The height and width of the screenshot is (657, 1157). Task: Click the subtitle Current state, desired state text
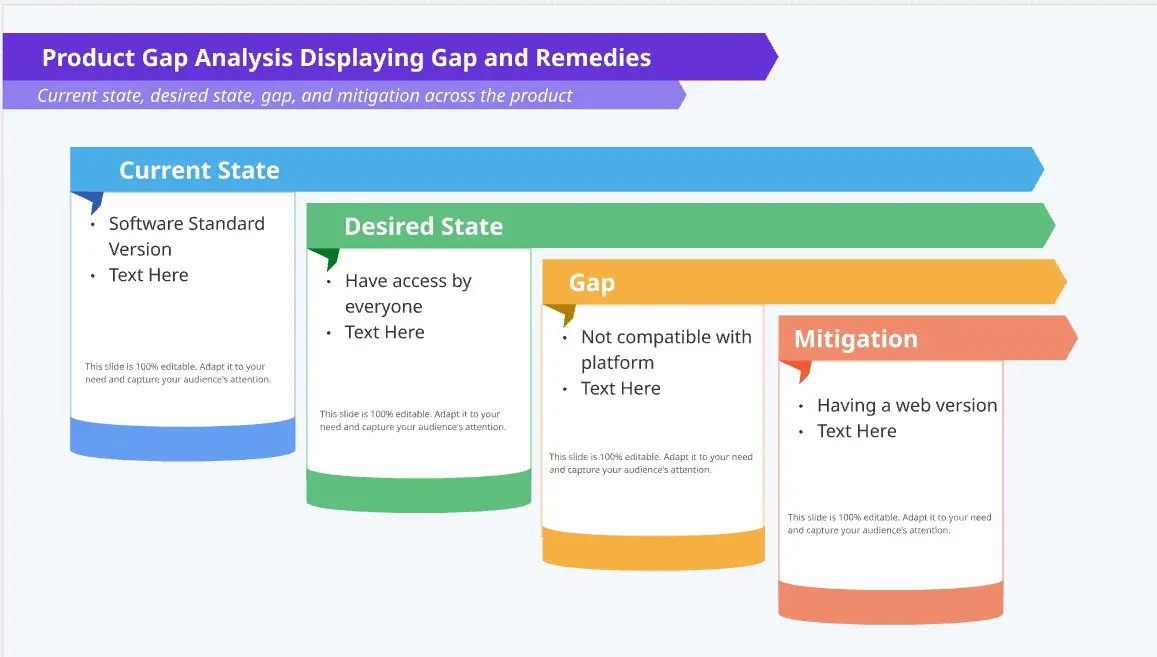(x=305, y=96)
